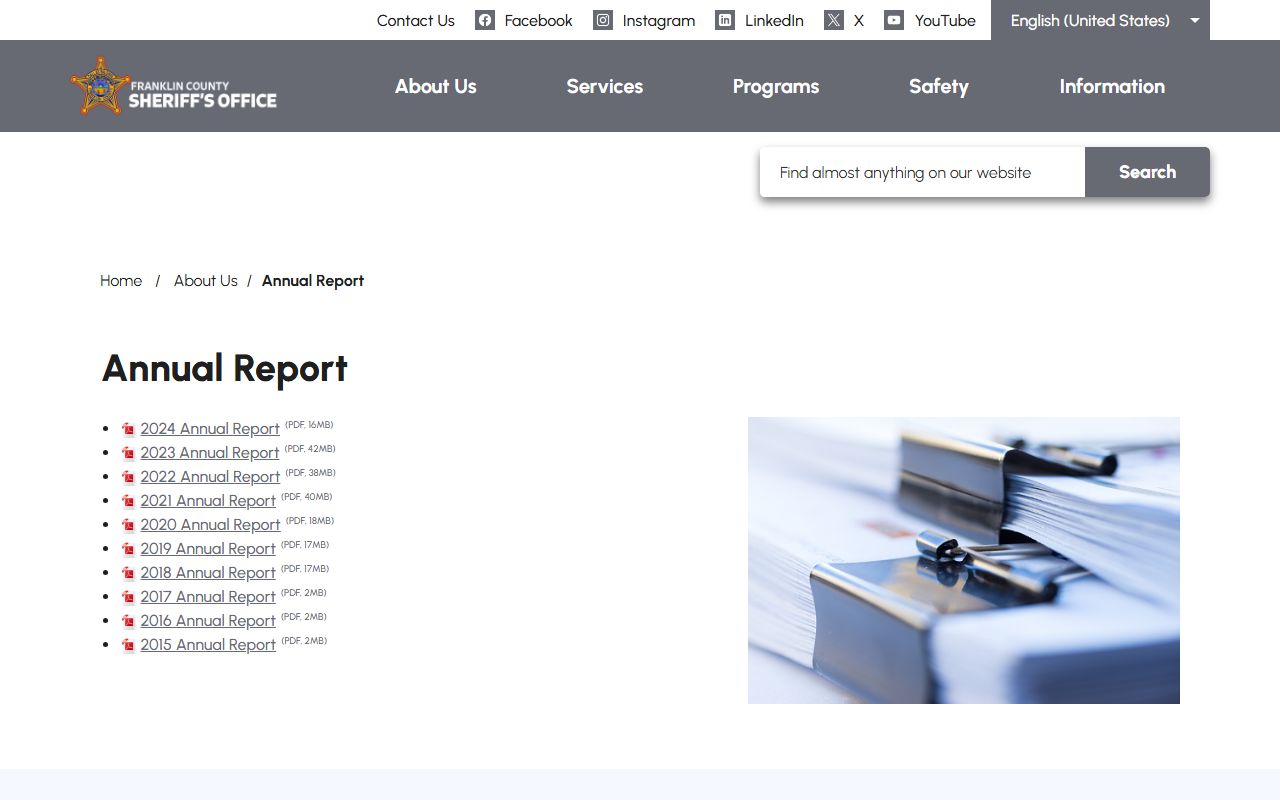Viewport: 1280px width, 800px height.
Task: Open the Safety navigation menu
Action: tap(938, 86)
